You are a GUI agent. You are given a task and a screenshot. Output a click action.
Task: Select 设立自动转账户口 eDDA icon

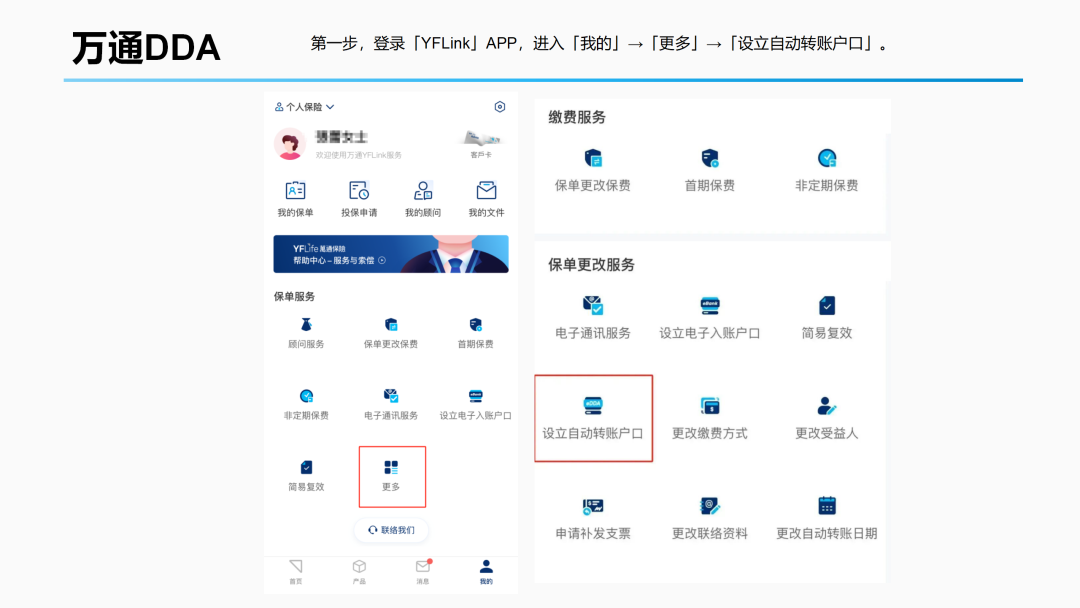point(593,406)
